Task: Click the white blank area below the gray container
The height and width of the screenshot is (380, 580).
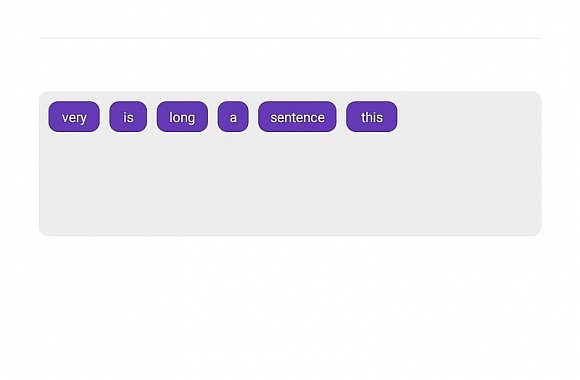Action: [x=290, y=307]
